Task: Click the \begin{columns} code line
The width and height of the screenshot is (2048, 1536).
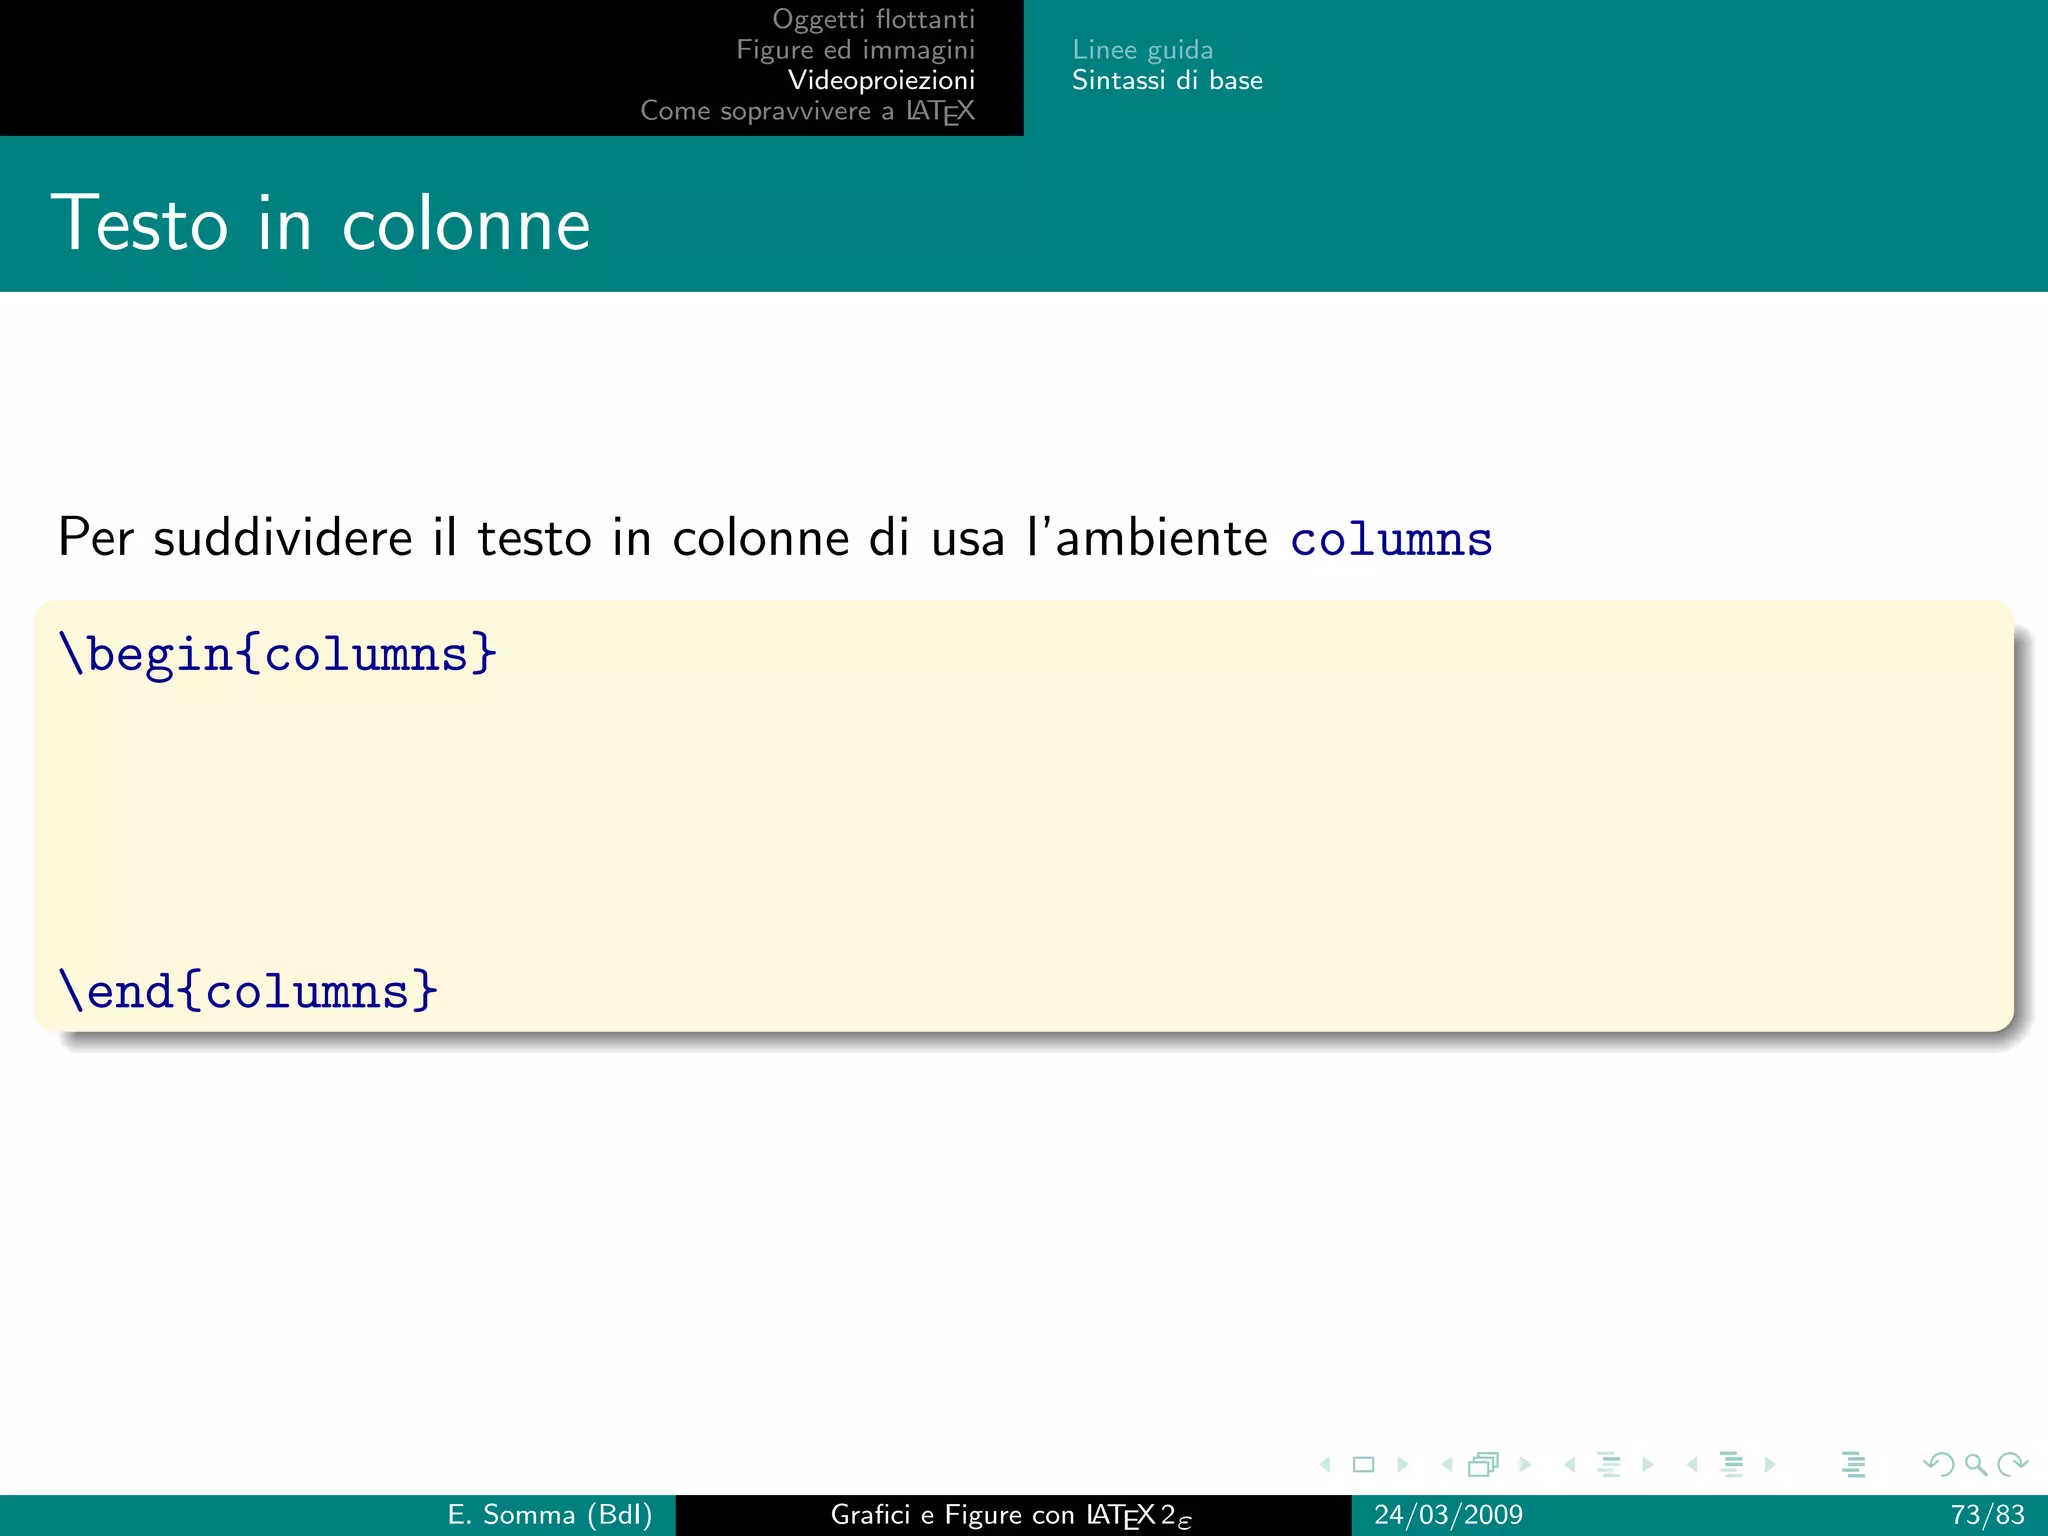Action: [278, 654]
